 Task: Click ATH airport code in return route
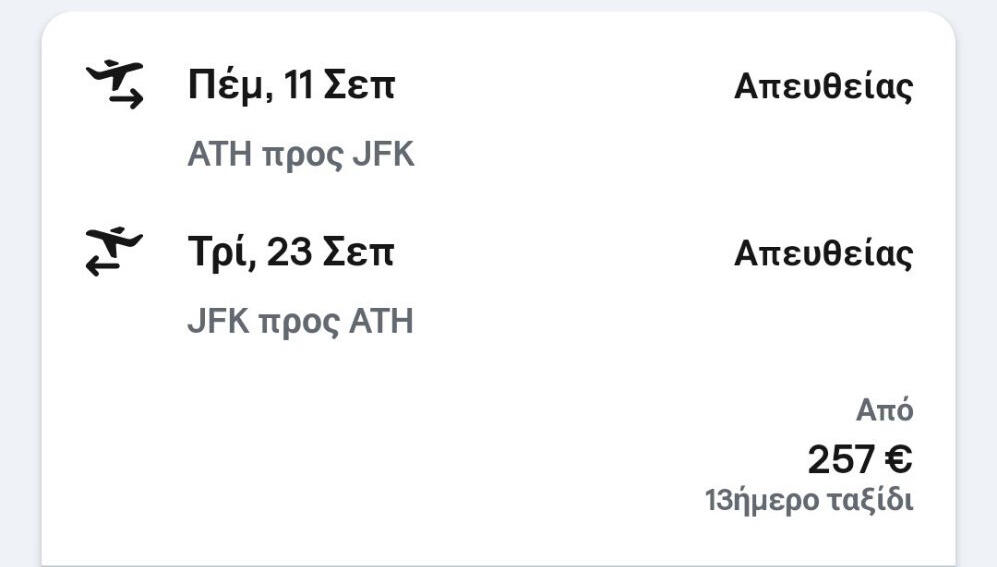[383, 322]
